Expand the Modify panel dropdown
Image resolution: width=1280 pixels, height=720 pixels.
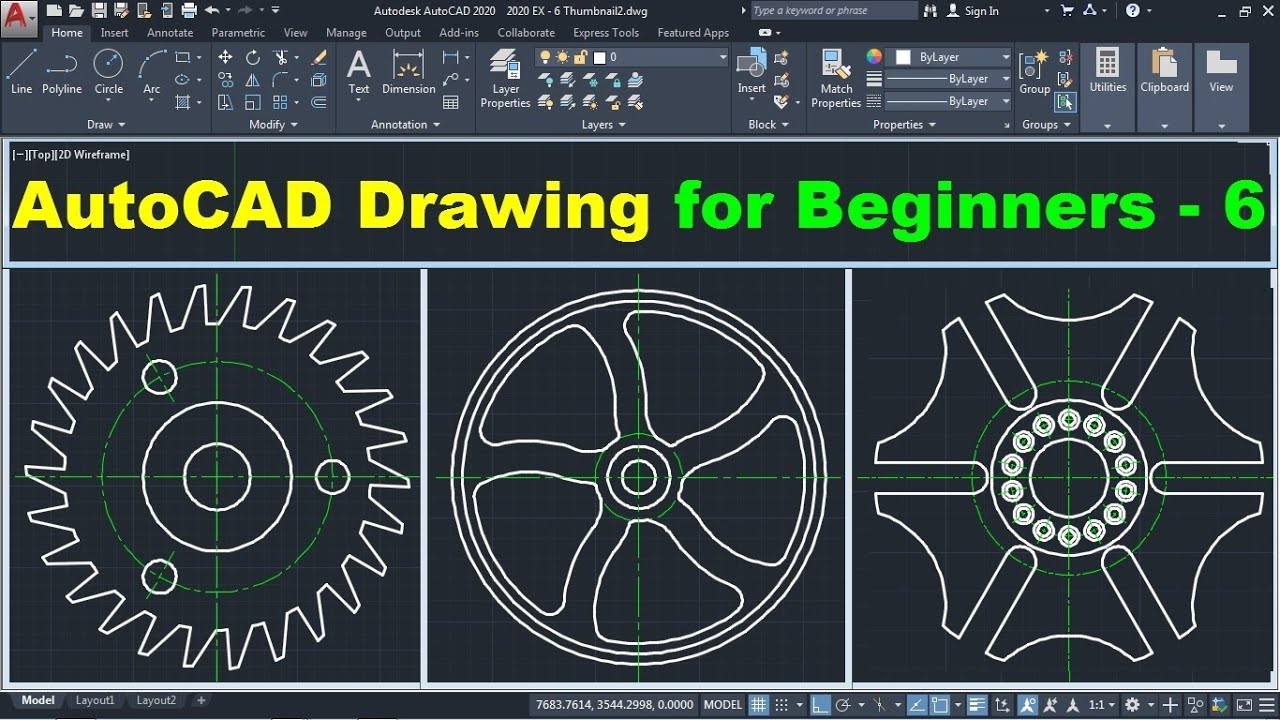[274, 125]
